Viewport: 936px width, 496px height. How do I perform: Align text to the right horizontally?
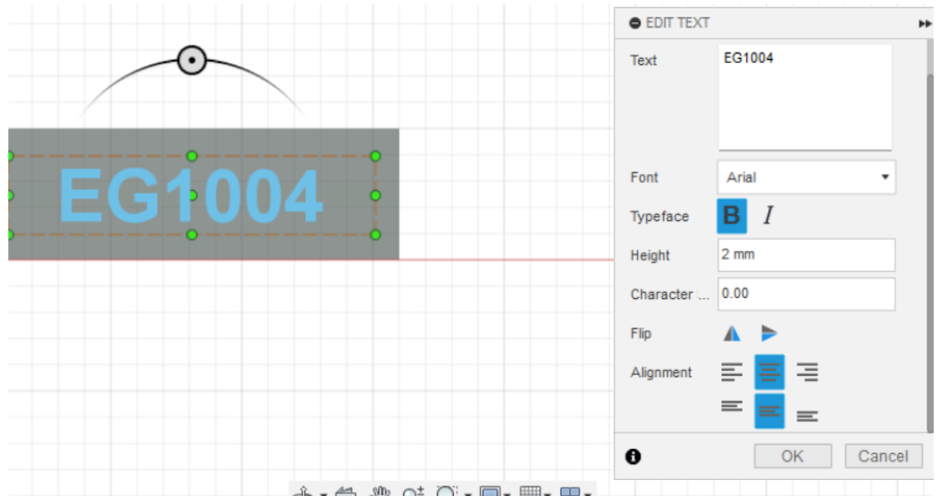point(807,372)
